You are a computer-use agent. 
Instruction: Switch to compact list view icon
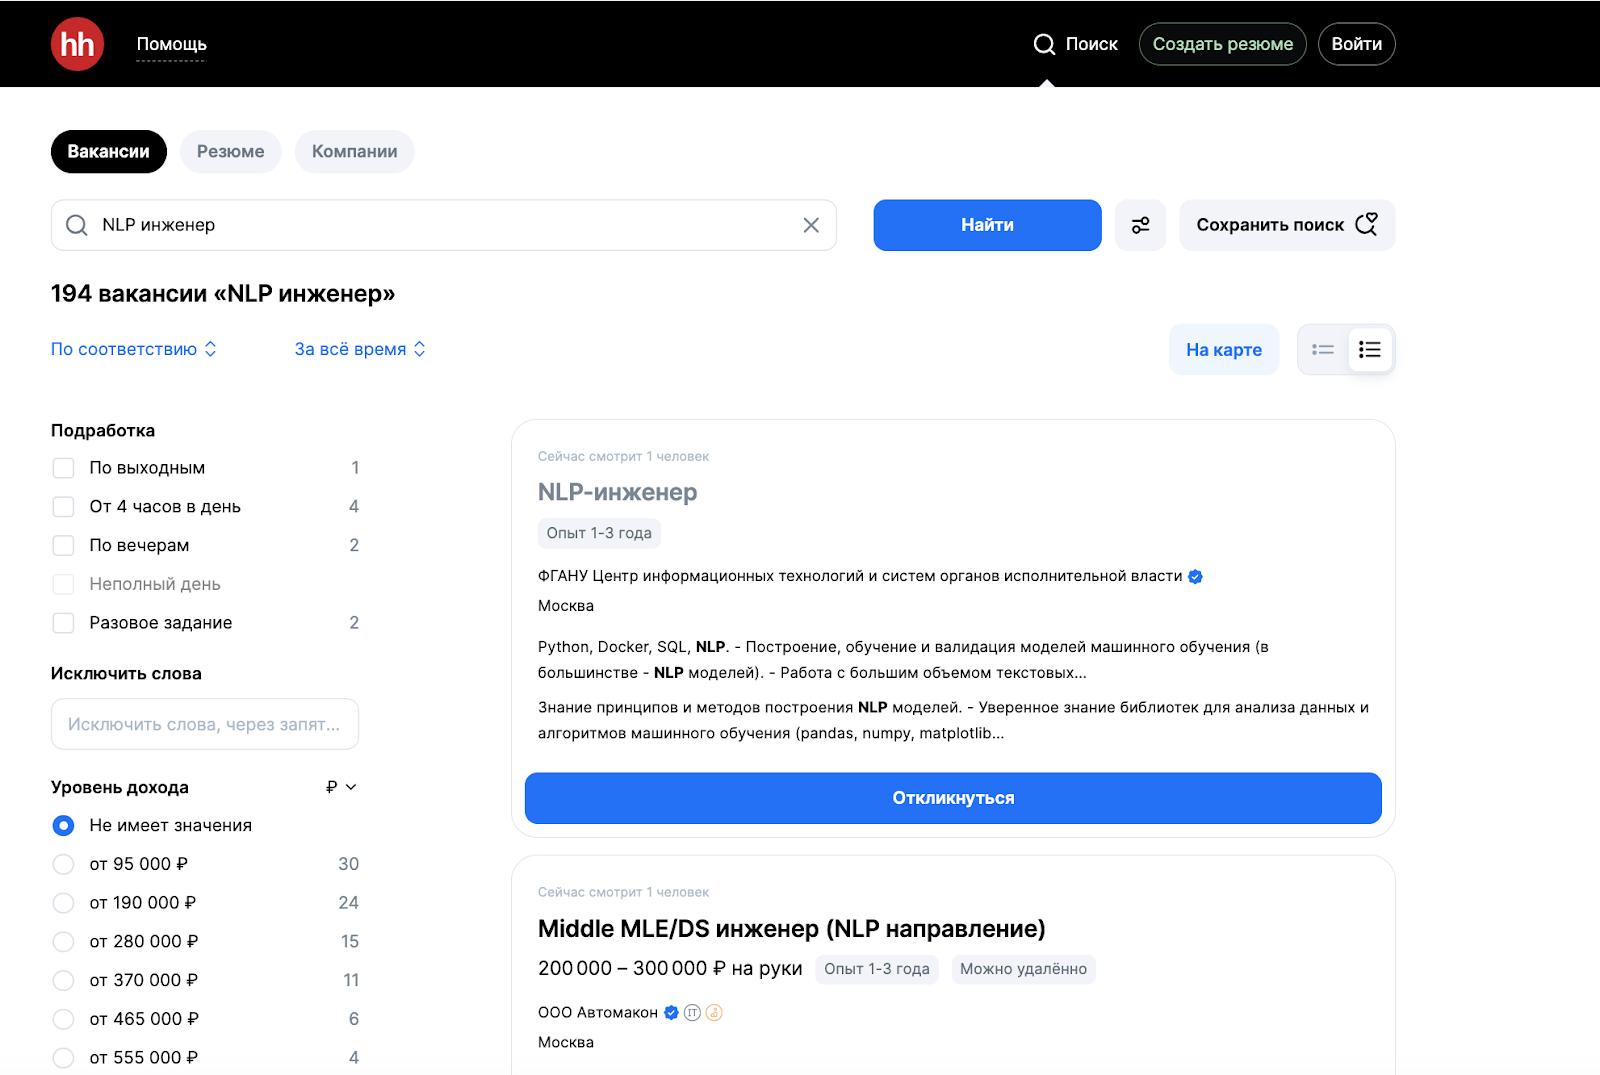[x=1323, y=350]
